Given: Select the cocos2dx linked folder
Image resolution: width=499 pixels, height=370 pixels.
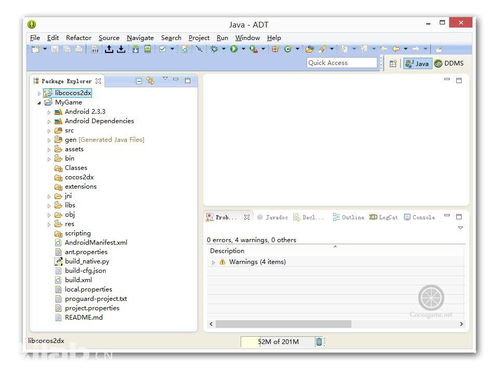Looking at the screenshot, I should (74, 177).
